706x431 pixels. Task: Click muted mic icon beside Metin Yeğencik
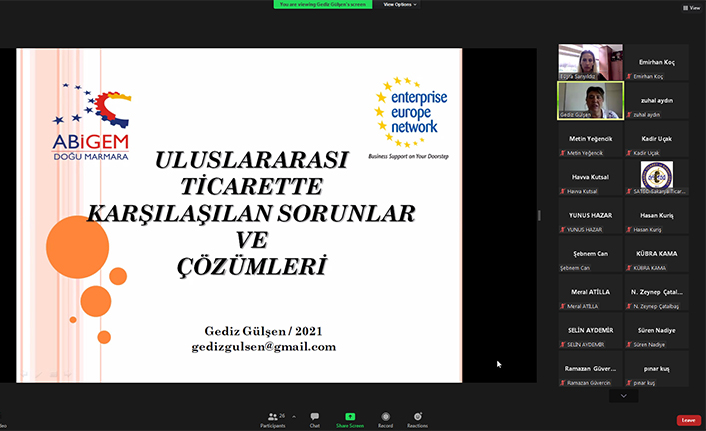(562, 153)
